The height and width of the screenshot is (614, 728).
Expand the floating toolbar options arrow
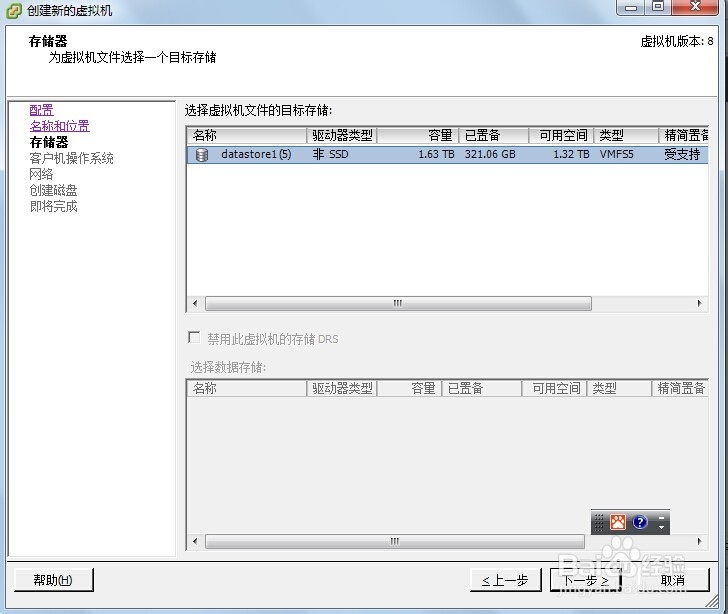[661, 527]
